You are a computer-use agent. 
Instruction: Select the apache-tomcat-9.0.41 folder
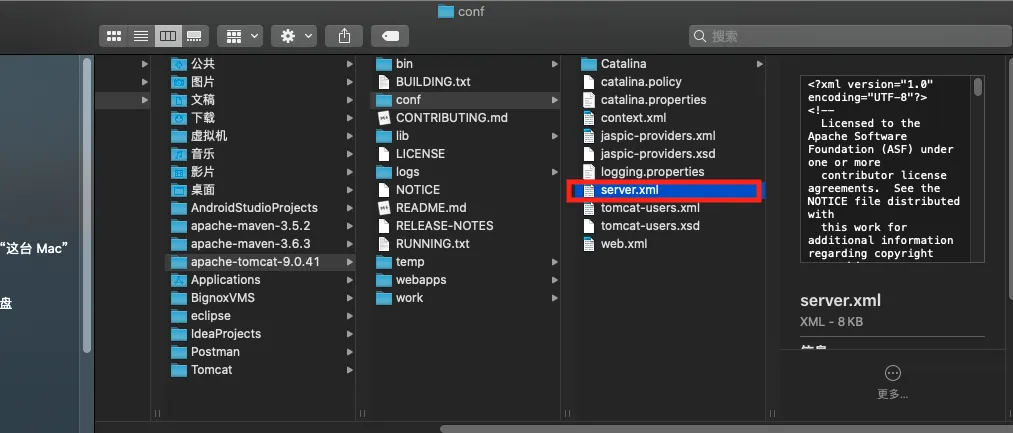(x=260, y=262)
